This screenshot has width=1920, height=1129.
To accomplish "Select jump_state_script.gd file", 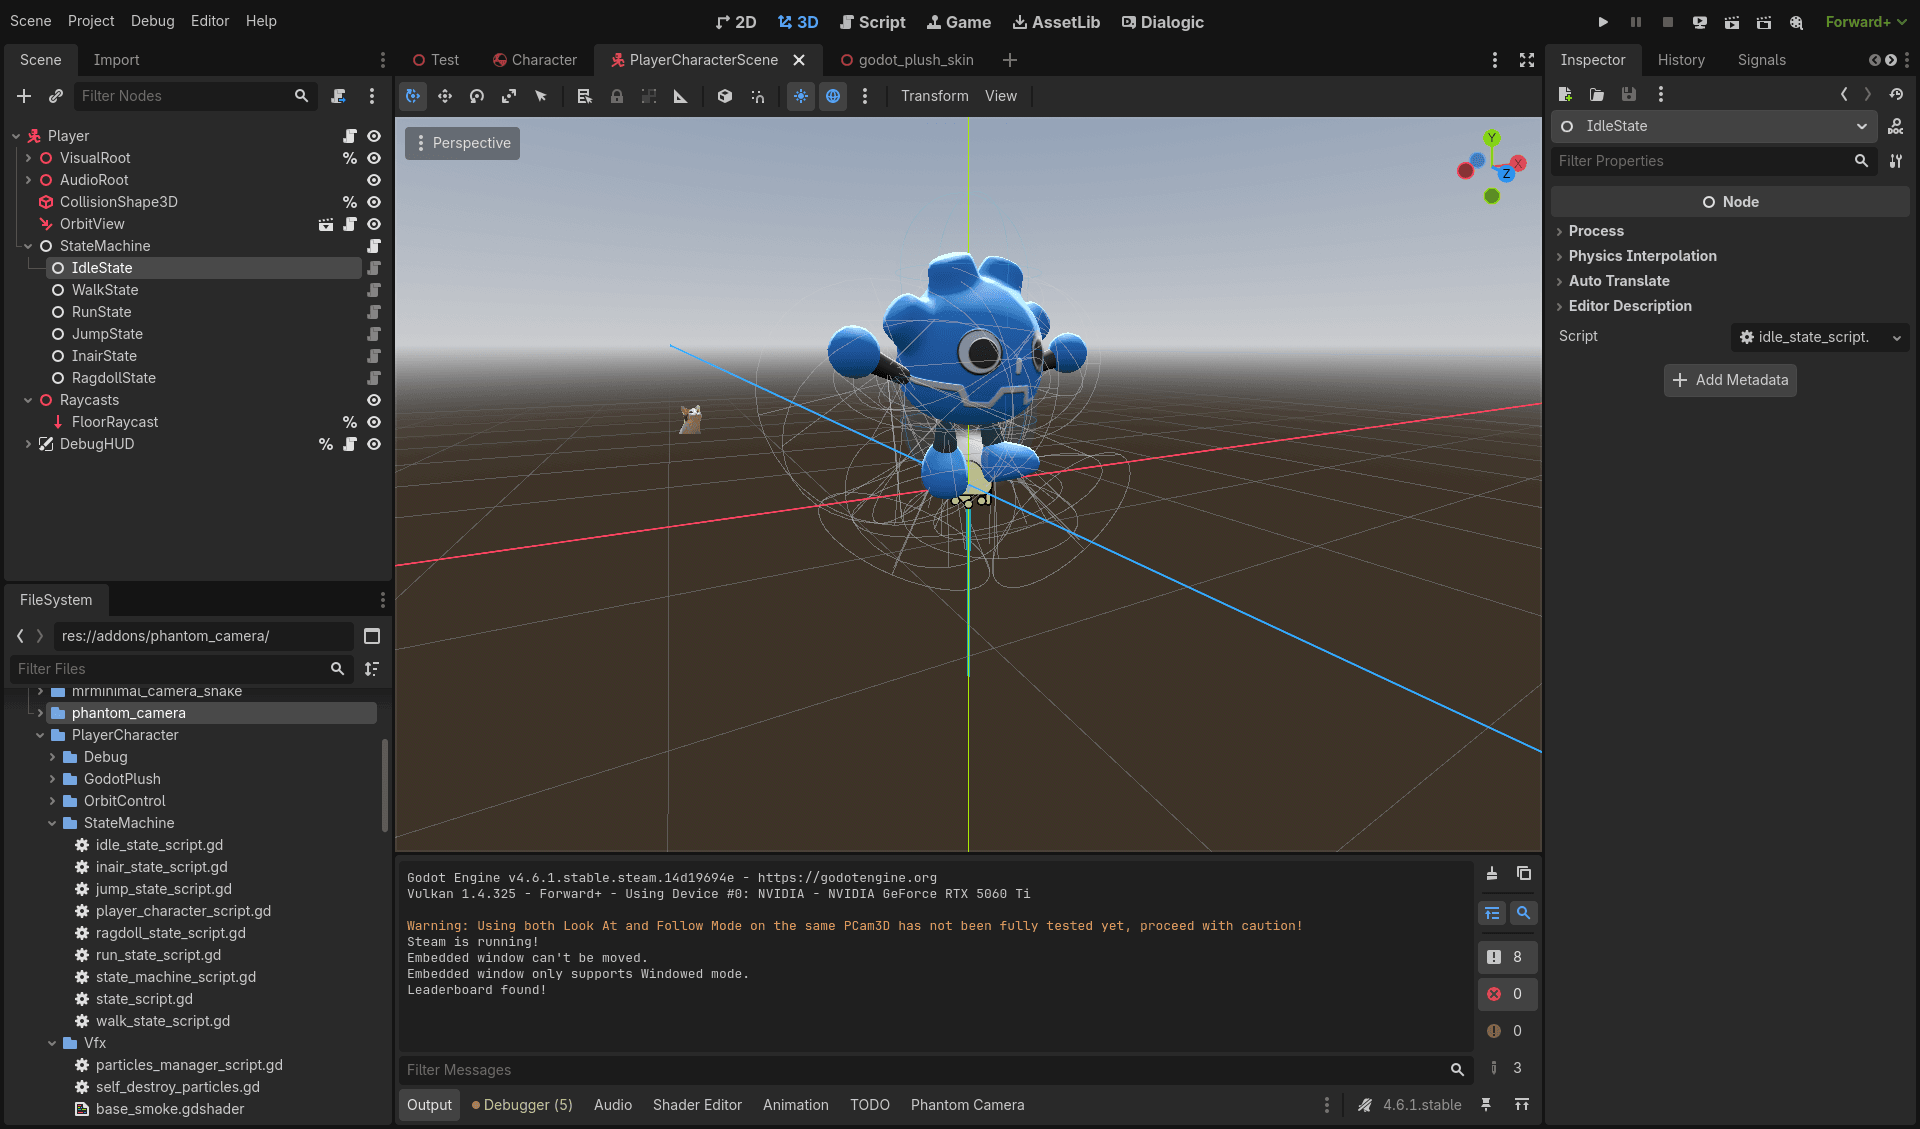I will (x=163, y=889).
